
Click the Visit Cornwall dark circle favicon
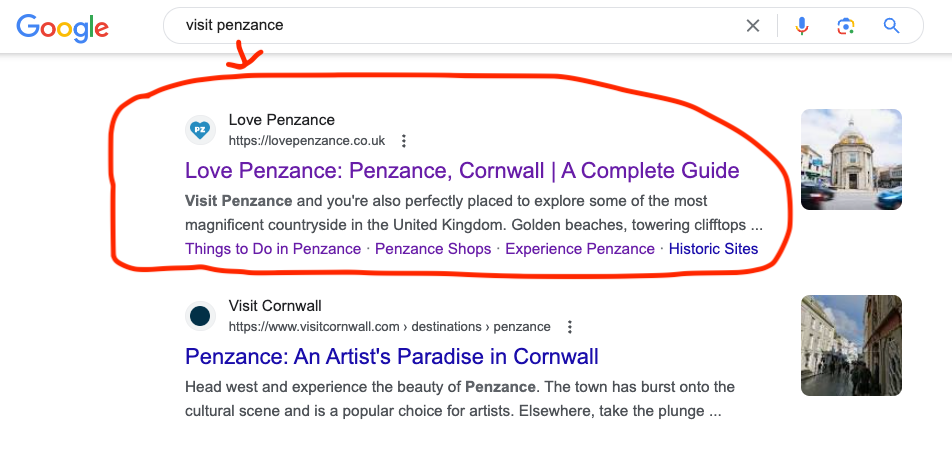(x=200, y=316)
